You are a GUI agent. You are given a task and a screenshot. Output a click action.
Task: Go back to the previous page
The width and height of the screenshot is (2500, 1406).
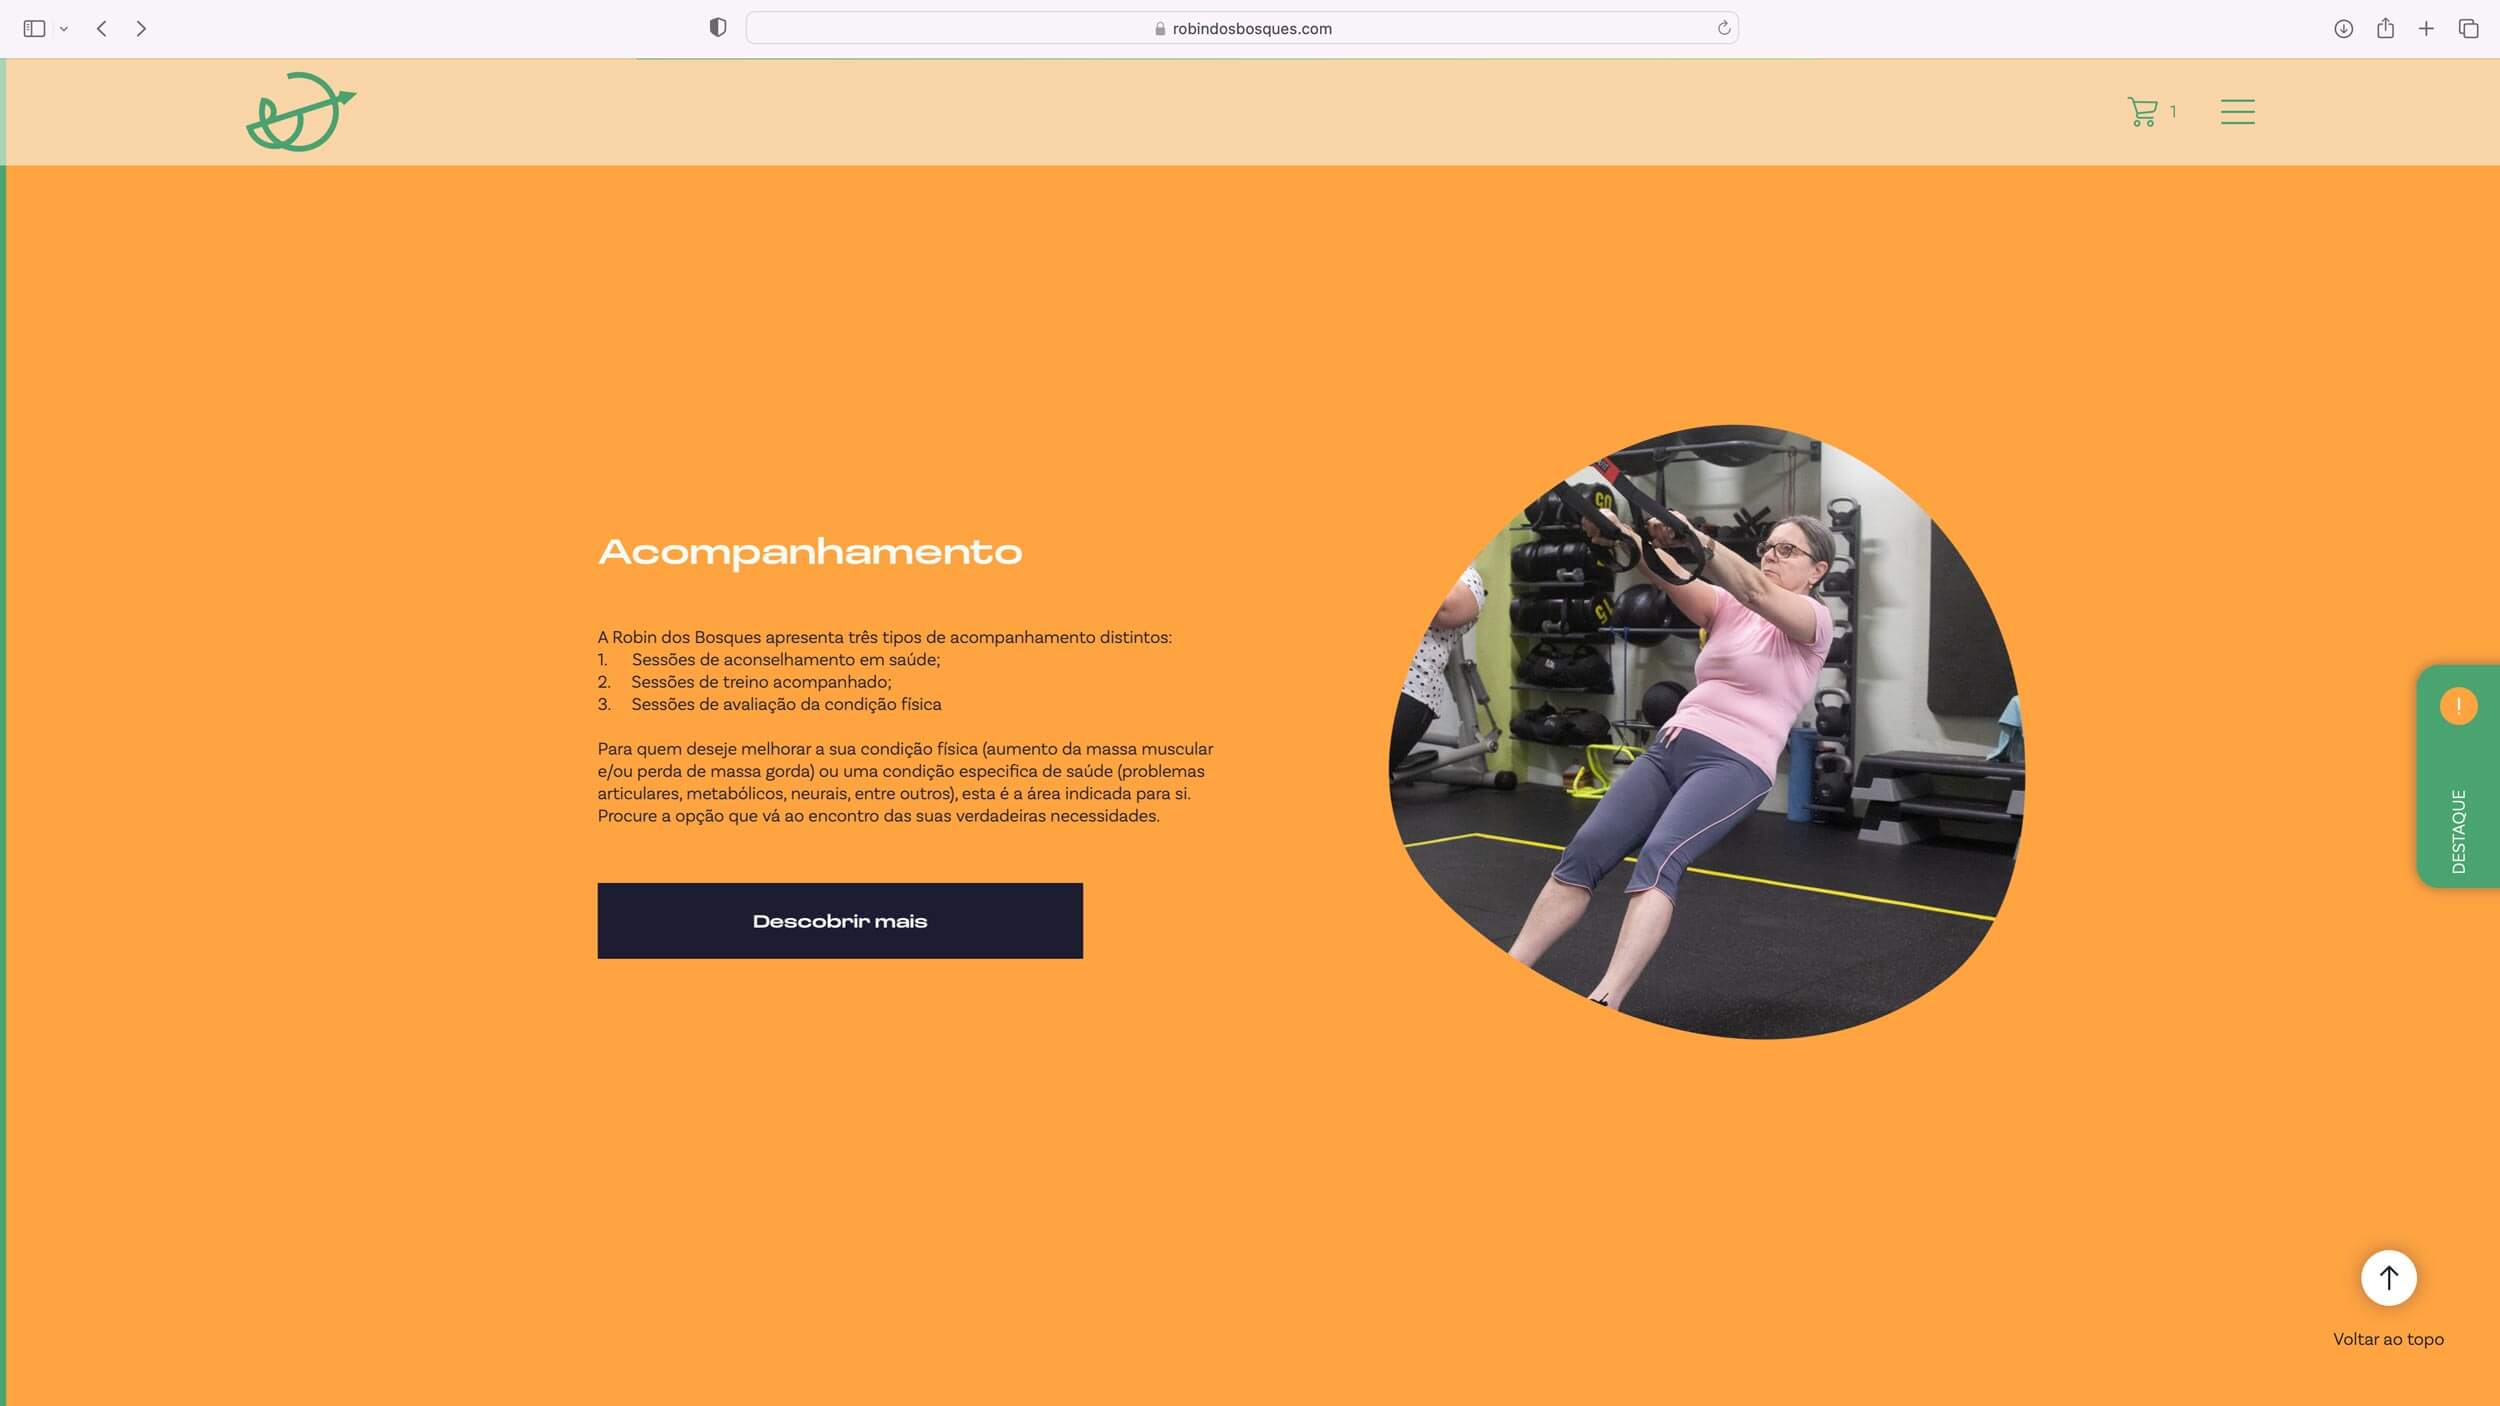point(101,28)
